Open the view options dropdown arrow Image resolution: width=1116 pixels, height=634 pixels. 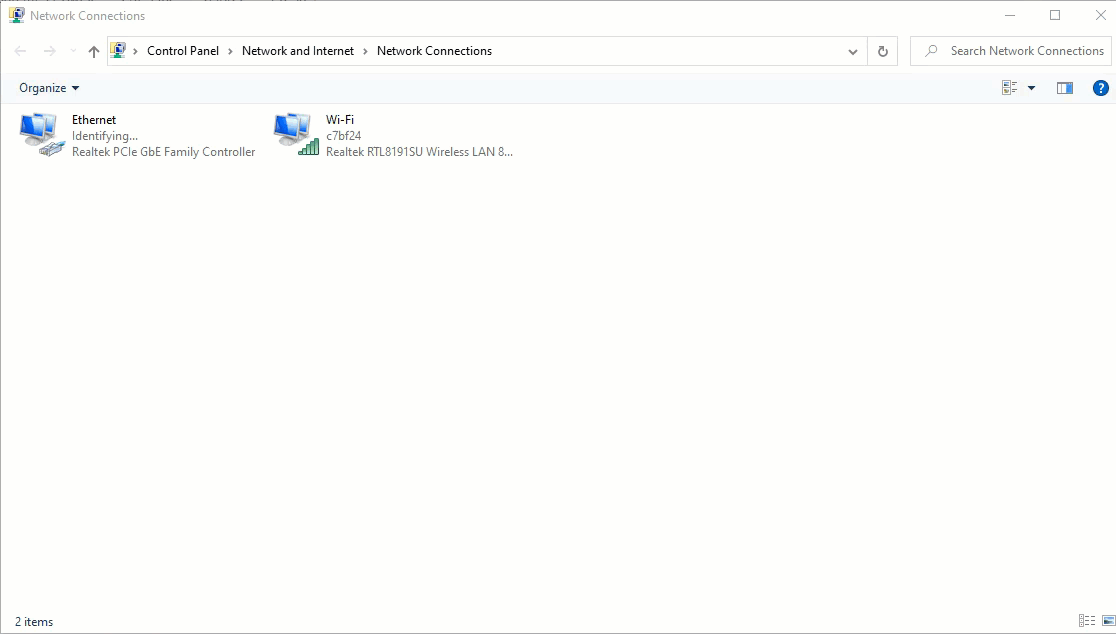coord(1031,88)
